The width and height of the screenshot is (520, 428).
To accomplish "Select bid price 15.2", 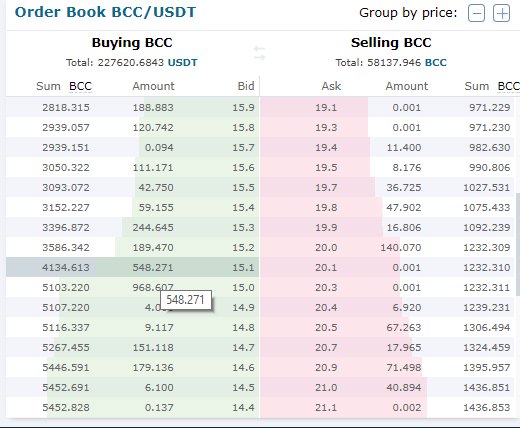I will pos(243,247).
